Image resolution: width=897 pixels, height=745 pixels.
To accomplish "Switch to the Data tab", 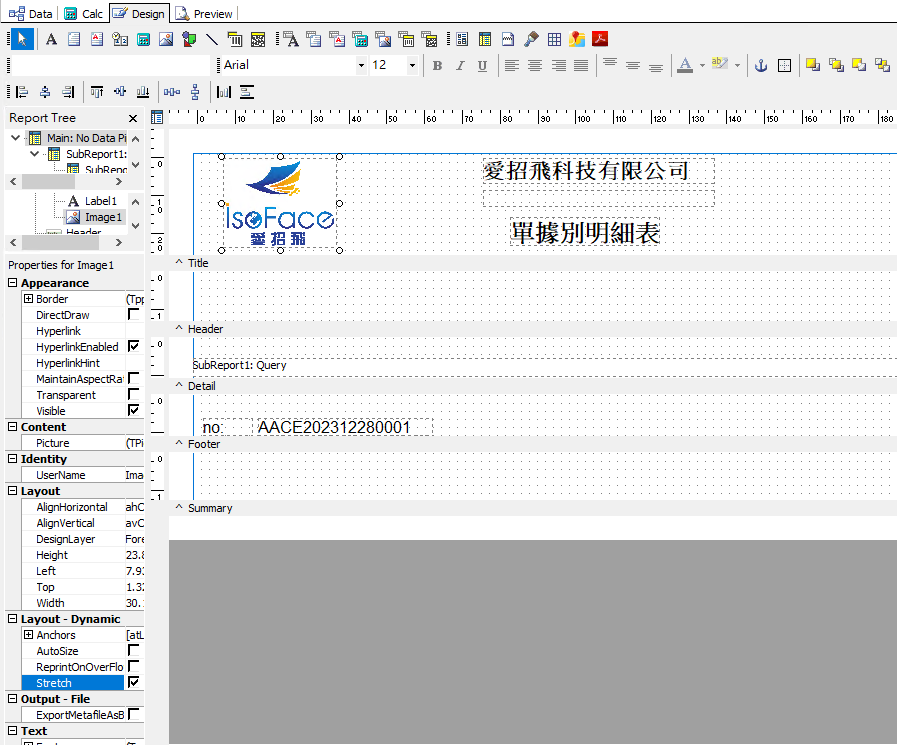I will 30,13.
